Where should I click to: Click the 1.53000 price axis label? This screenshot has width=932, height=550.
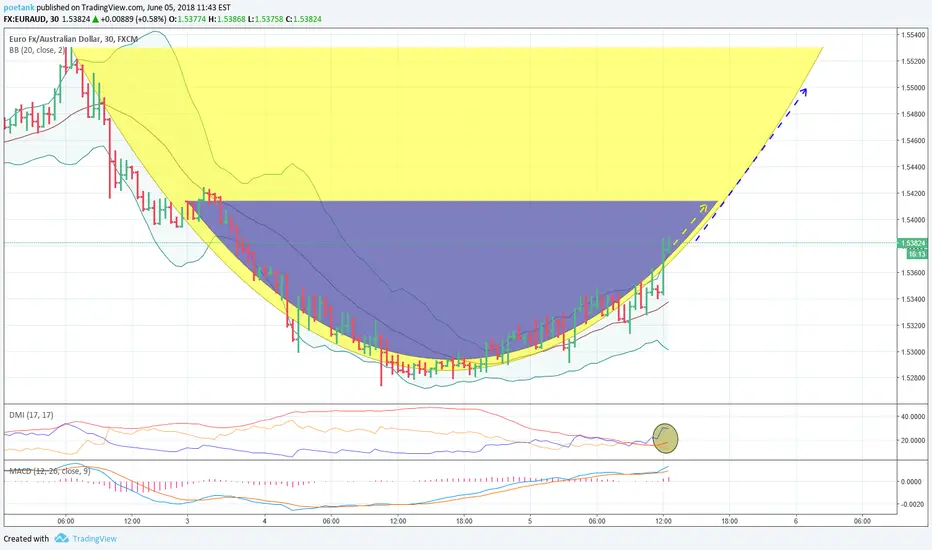coord(913,352)
